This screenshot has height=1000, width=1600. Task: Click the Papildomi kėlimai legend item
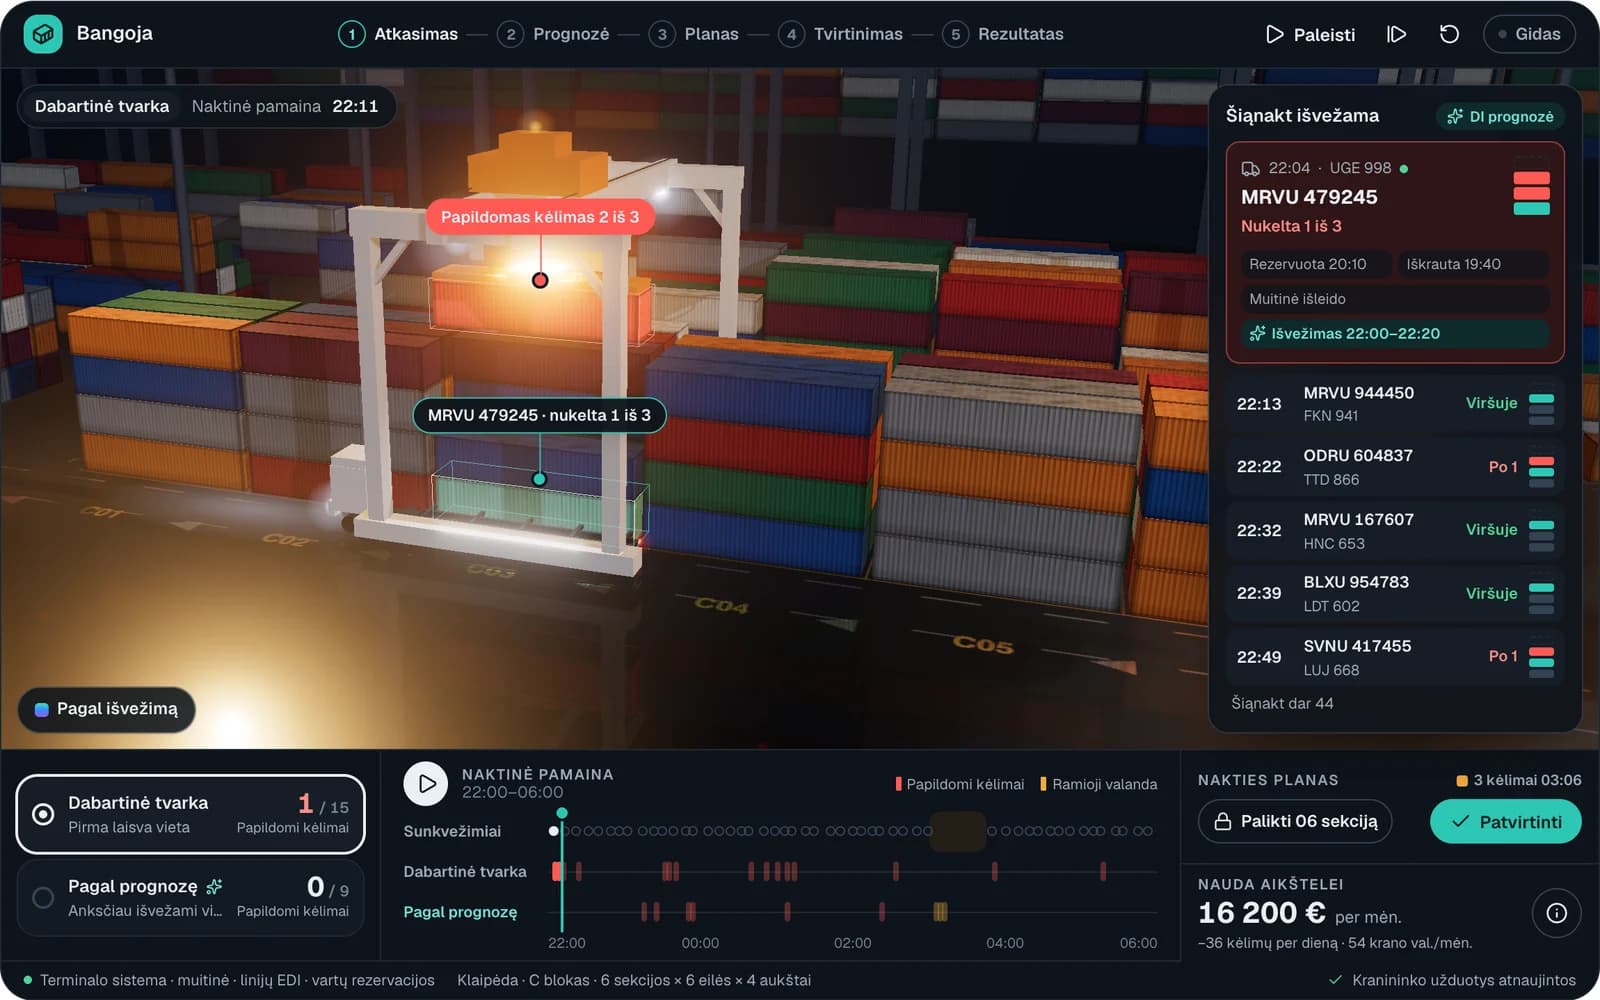[960, 784]
